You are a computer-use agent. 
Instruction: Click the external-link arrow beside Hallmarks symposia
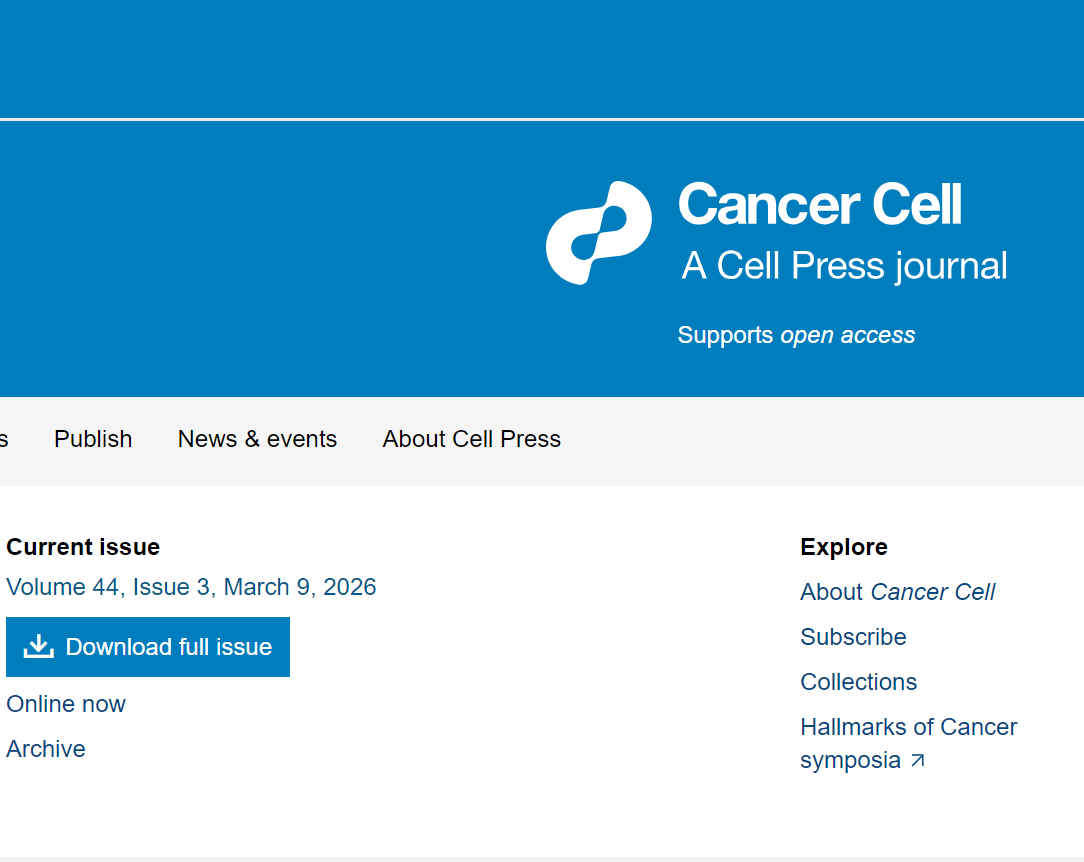coord(917,761)
